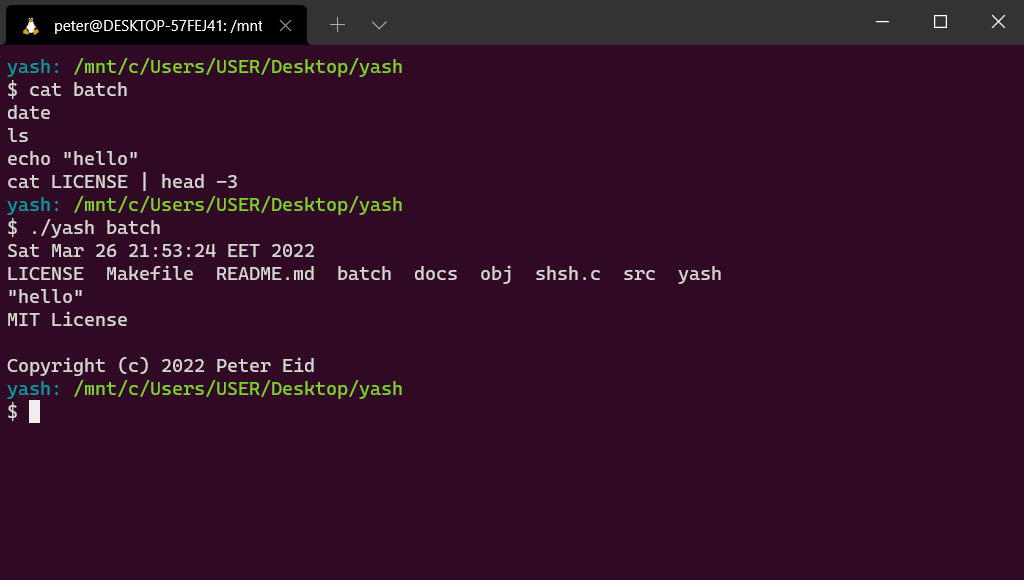Viewport: 1024px width, 580px height.
Task: Maximize the terminal window
Action: (x=940, y=22)
